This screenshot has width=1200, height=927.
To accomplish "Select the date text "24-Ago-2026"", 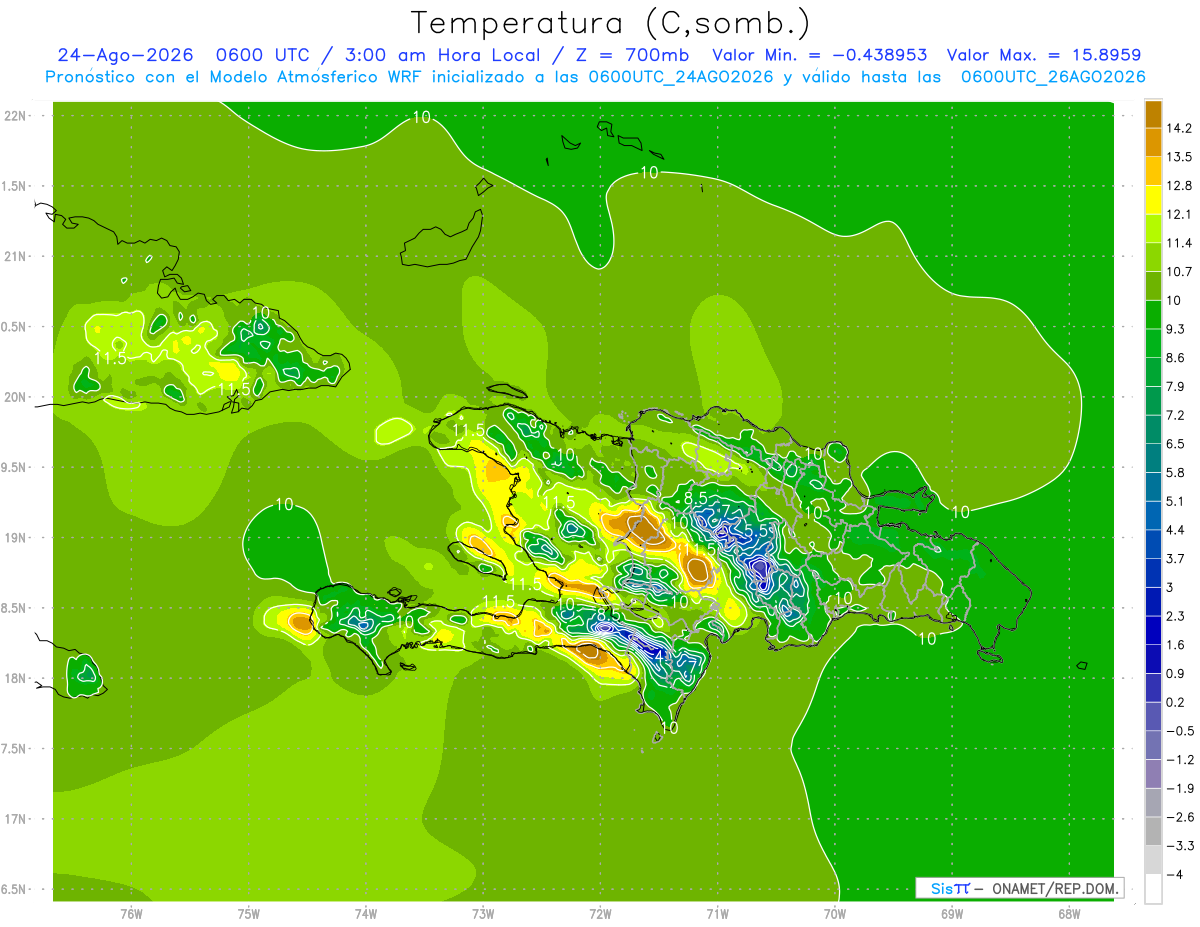I will tap(125, 55).
